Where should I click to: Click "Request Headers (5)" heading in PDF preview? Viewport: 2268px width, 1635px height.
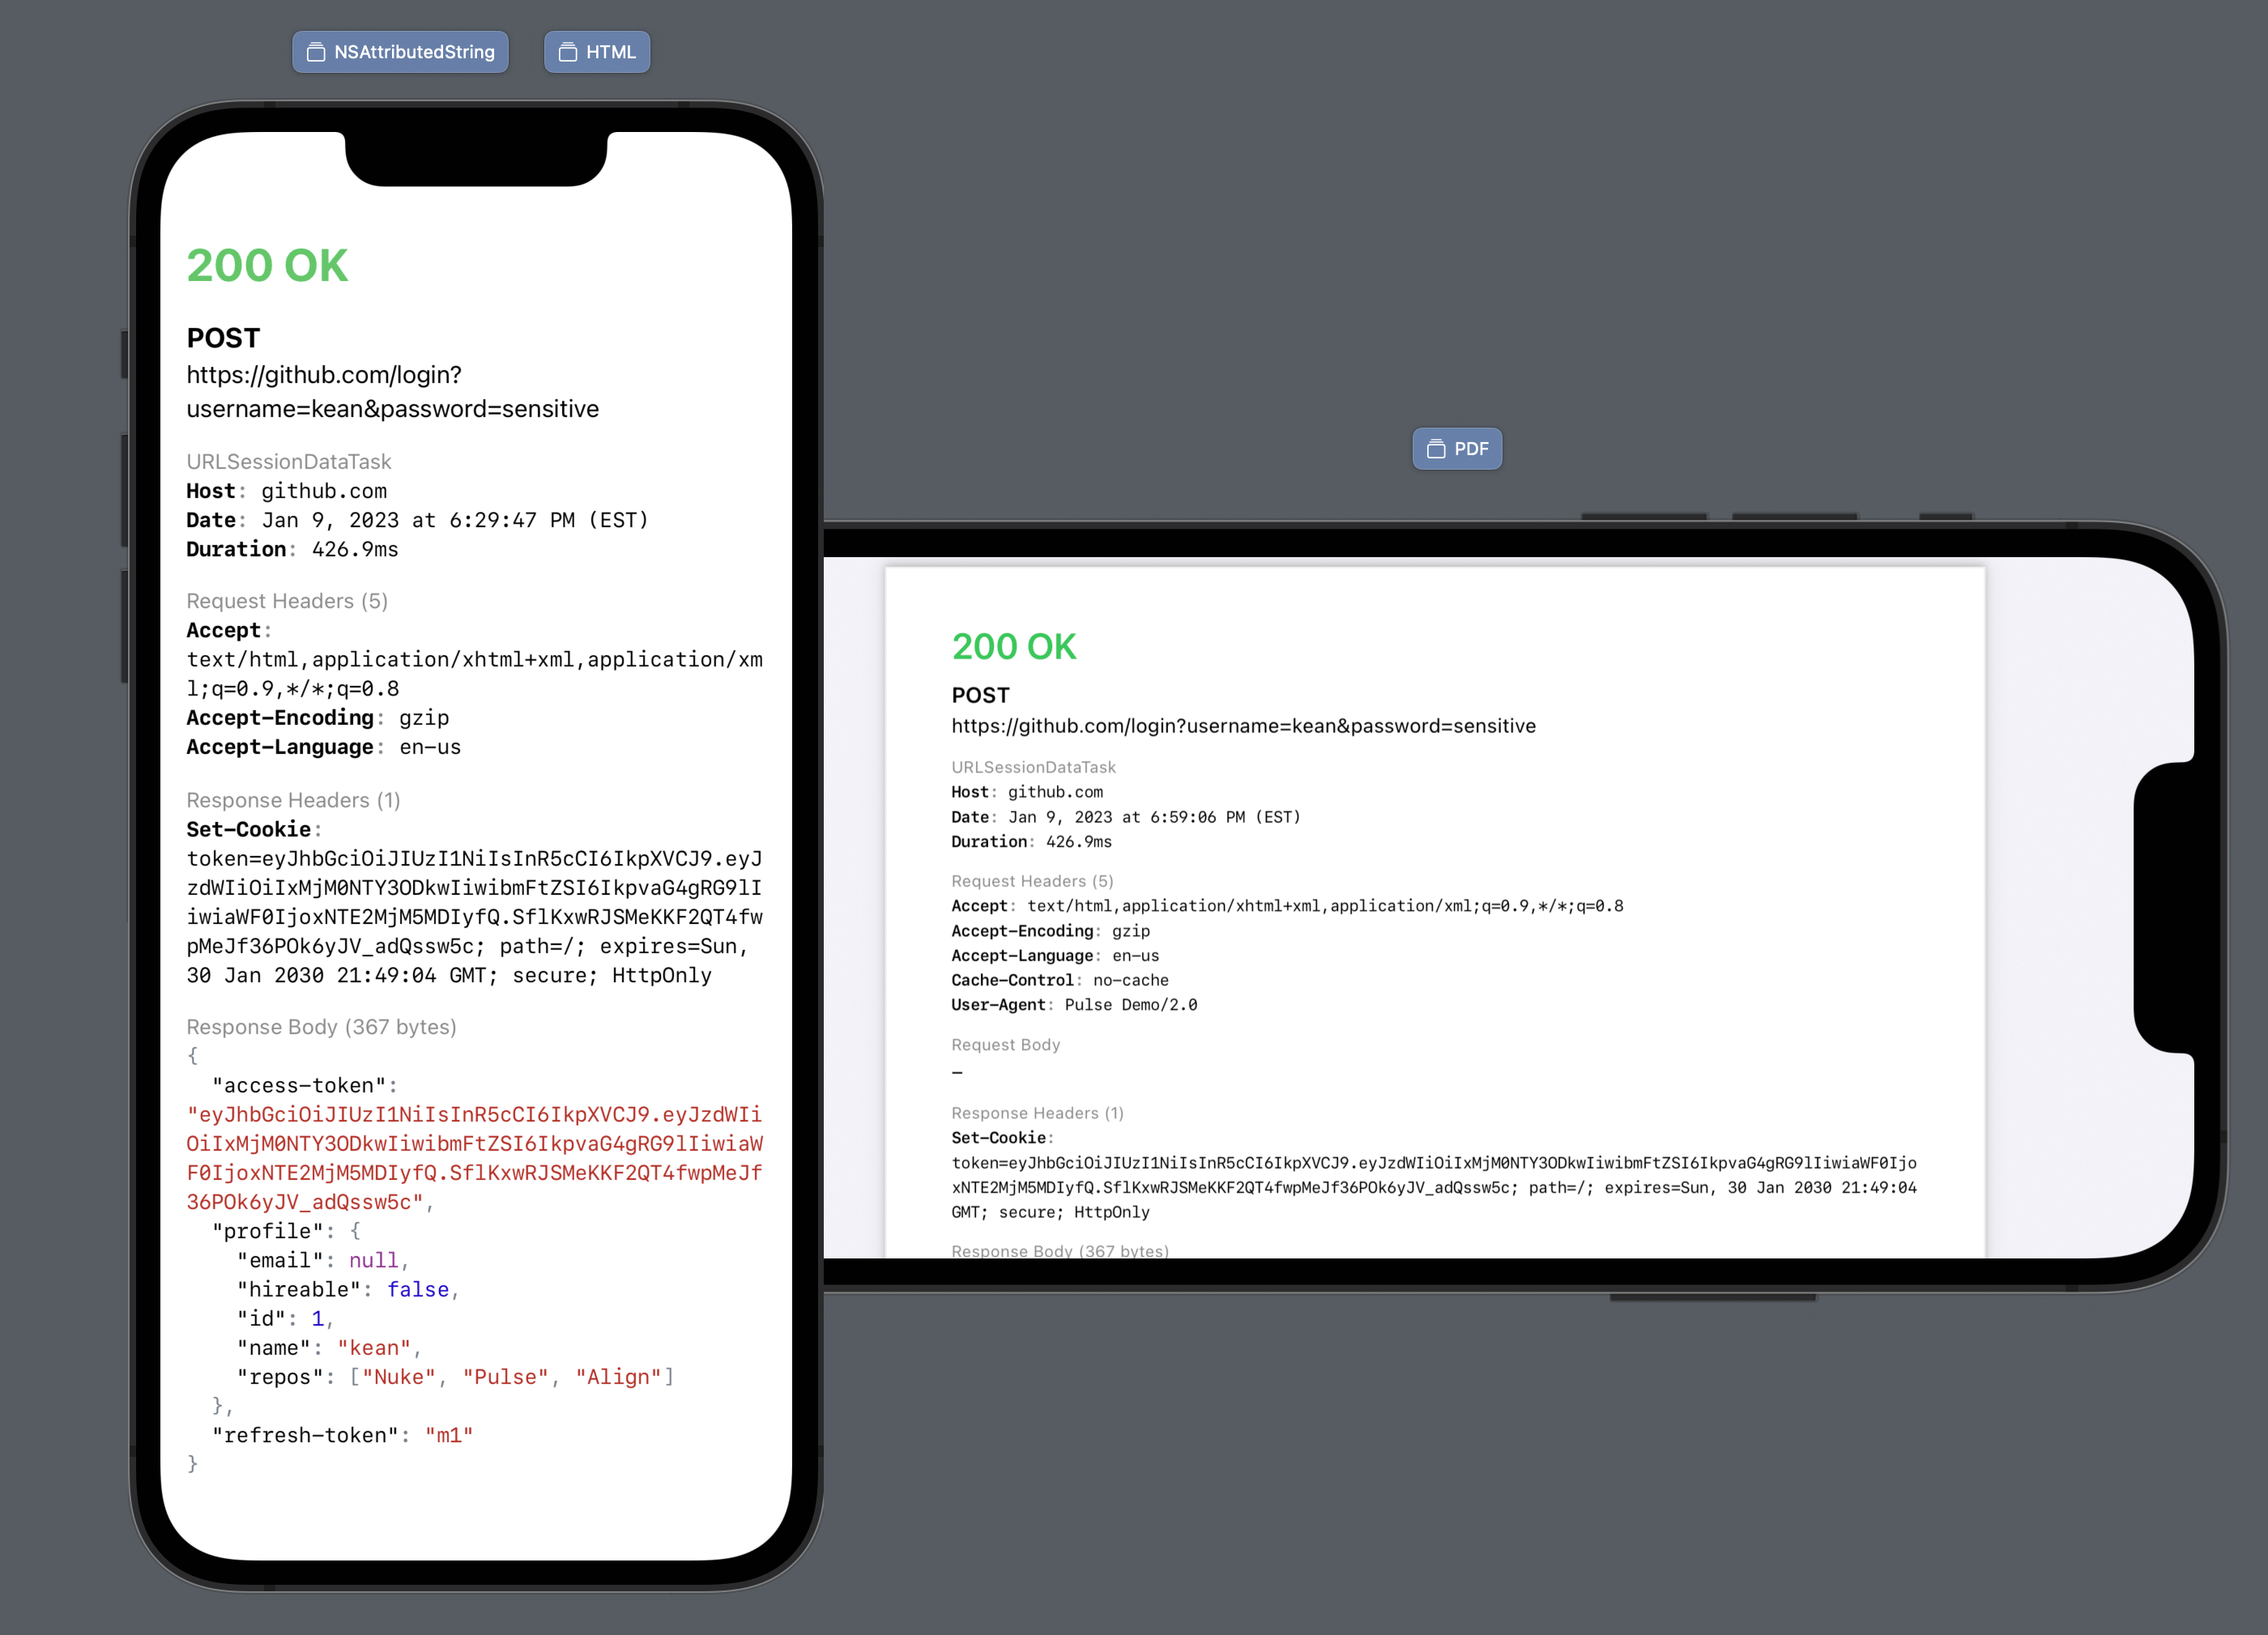pyautogui.click(x=1032, y=881)
